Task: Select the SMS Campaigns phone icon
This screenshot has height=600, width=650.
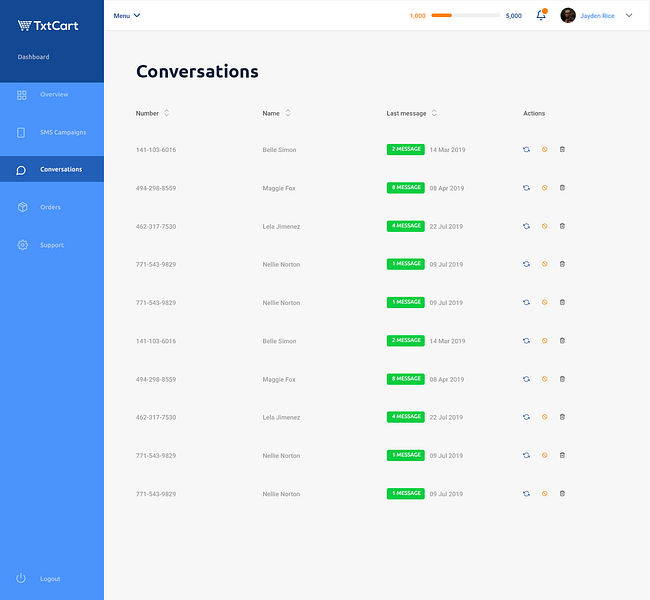Action: coord(21,133)
